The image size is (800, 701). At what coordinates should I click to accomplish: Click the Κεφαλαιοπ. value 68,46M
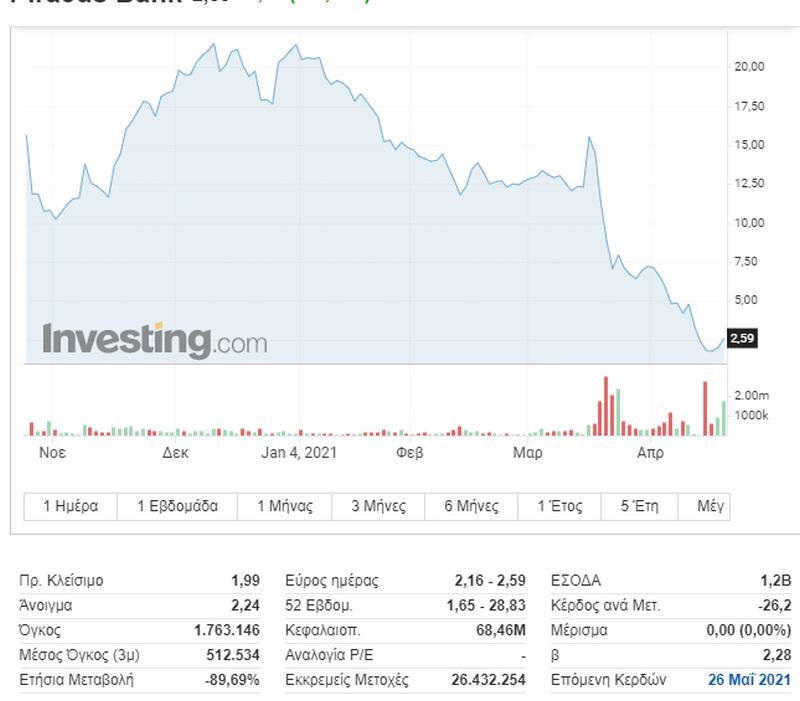tap(501, 630)
